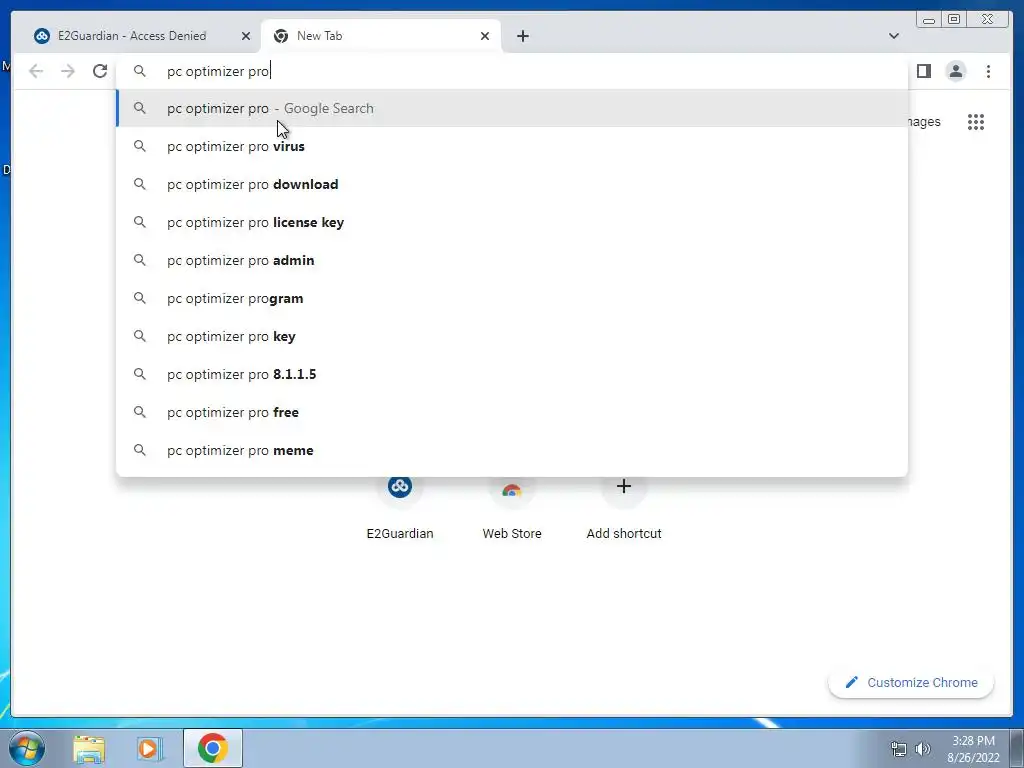Select the 'pc optimizer pro 8.1.1.5' suggestion
Viewport: 1024px width, 768px height.
(512, 374)
